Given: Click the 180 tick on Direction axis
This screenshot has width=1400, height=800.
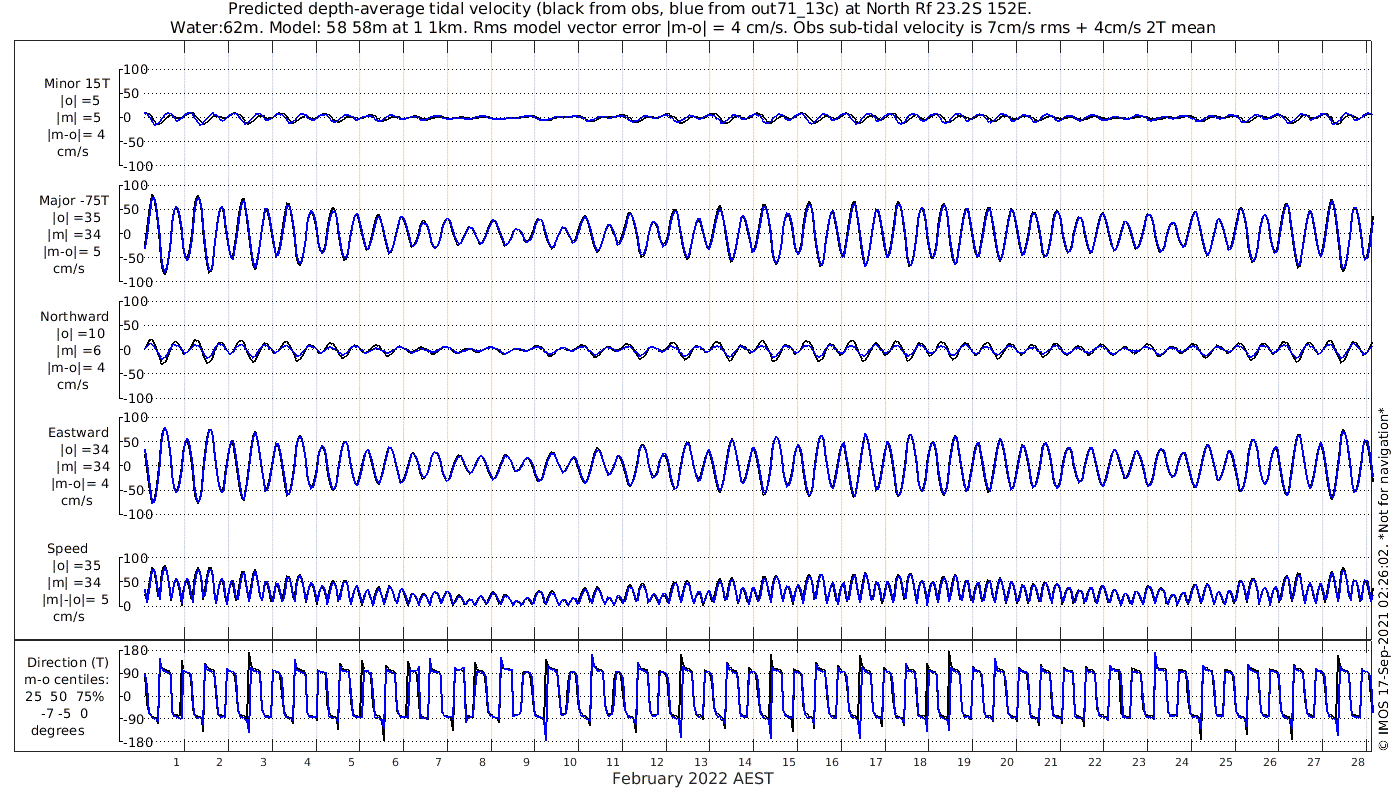Looking at the screenshot, I should 137,651.
